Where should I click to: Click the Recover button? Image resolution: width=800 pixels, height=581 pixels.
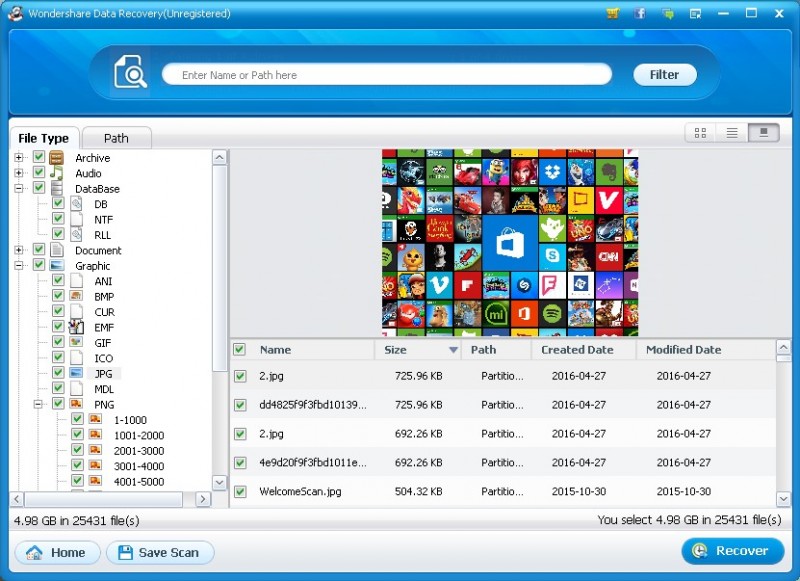tap(732, 551)
